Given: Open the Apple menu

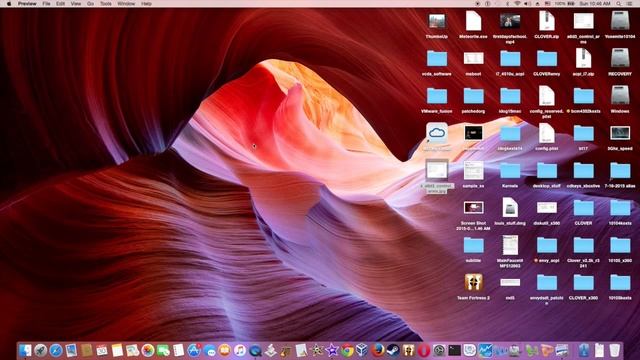Looking at the screenshot, I should [9, 4].
